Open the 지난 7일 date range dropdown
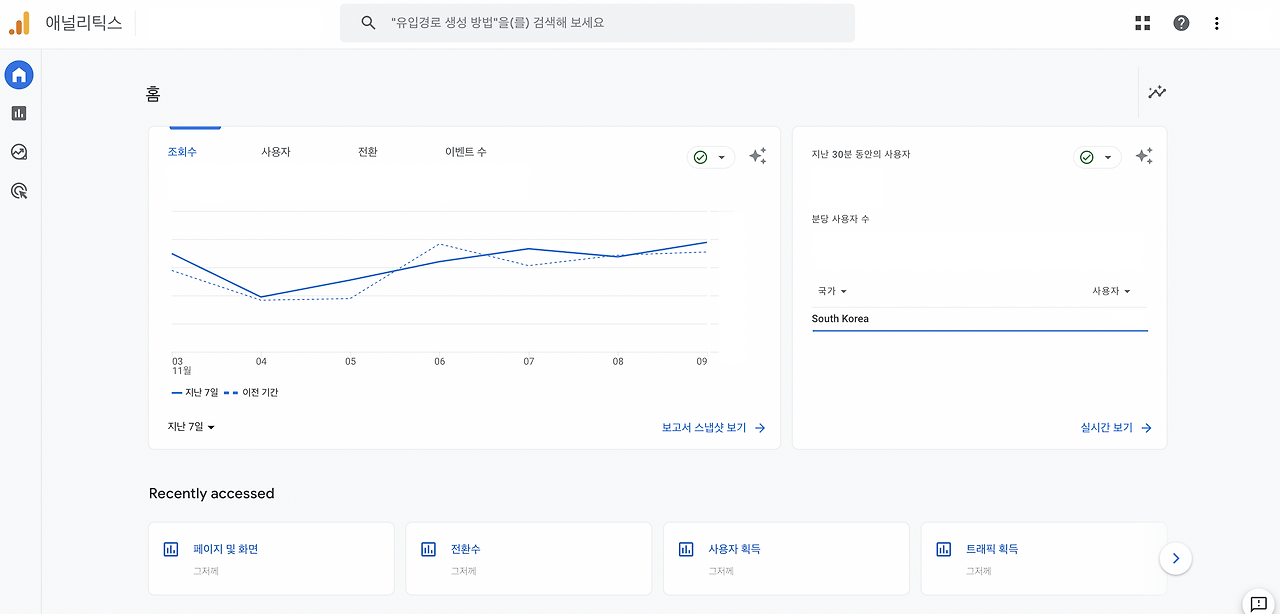 [x=191, y=427]
